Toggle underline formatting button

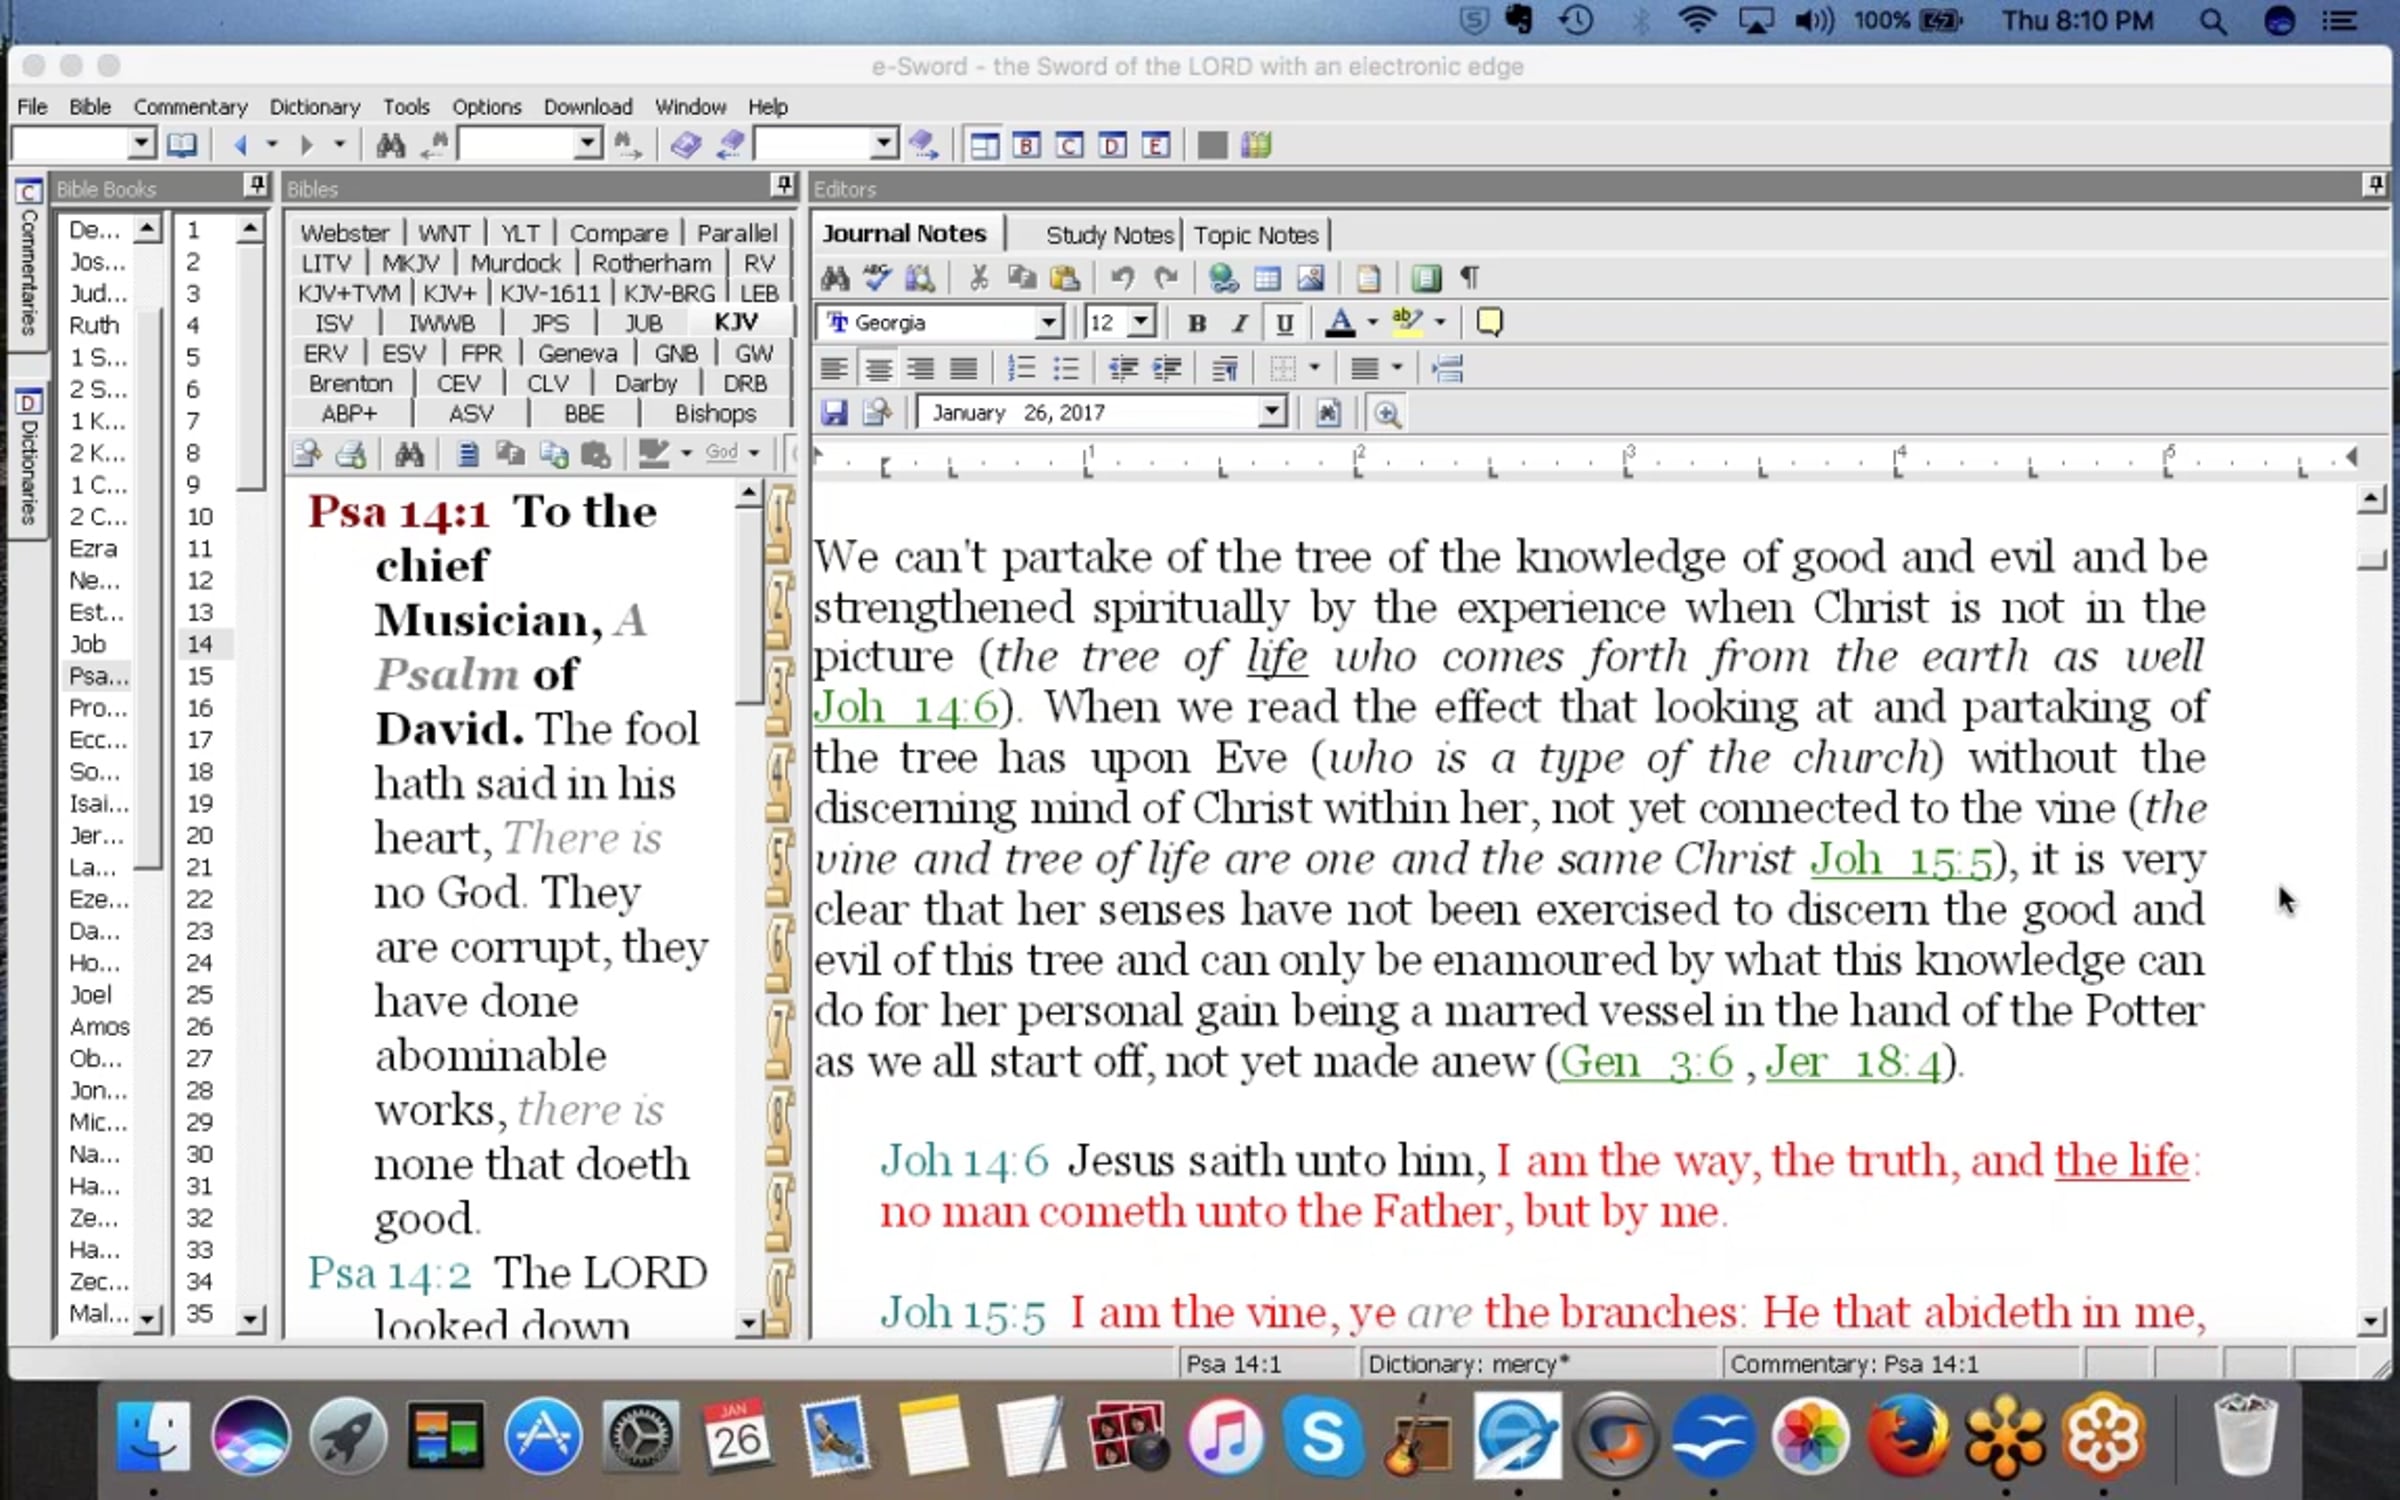1284,323
